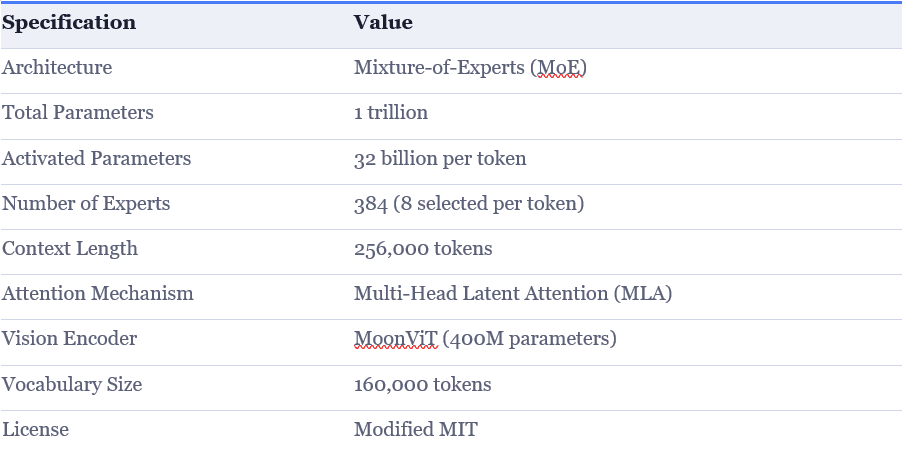Image resolution: width=902 pixels, height=453 pixels.
Task: Click the Specification column header
Action: click(x=69, y=23)
